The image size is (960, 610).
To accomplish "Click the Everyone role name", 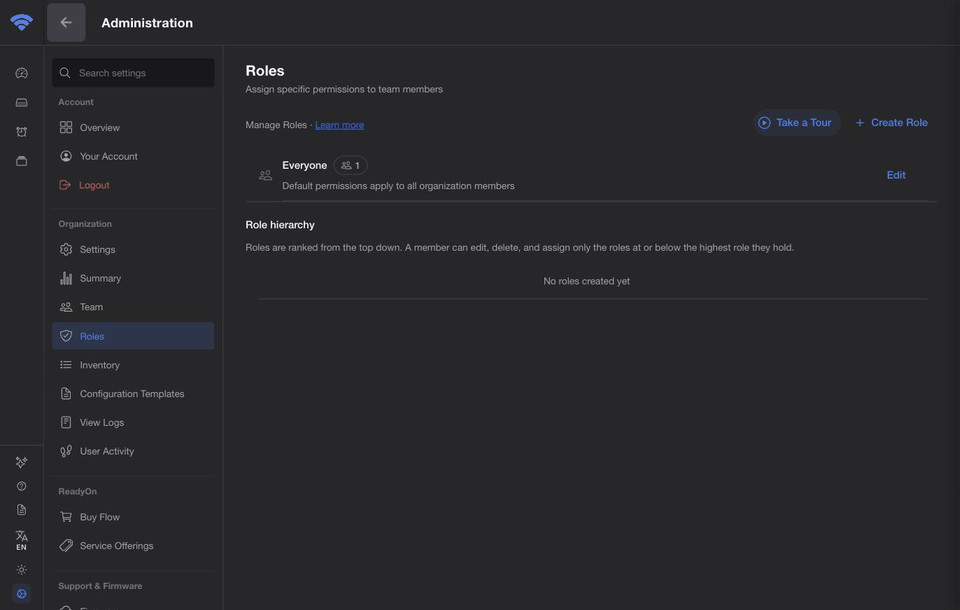I will point(304,165).
